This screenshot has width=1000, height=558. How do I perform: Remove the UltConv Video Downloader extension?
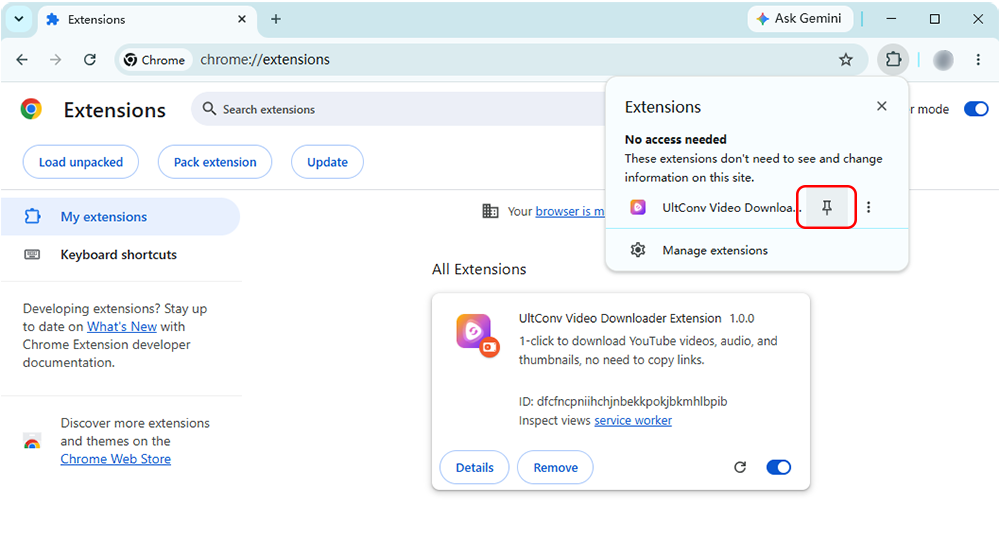[555, 467]
